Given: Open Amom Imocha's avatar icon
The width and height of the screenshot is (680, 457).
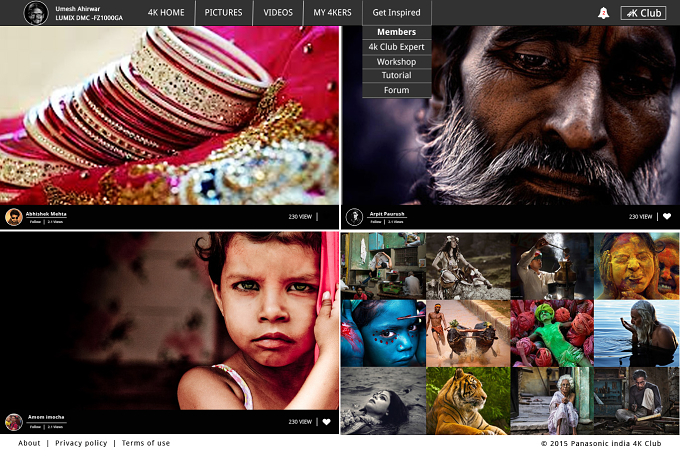Looking at the screenshot, I should click(x=14, y=422).
